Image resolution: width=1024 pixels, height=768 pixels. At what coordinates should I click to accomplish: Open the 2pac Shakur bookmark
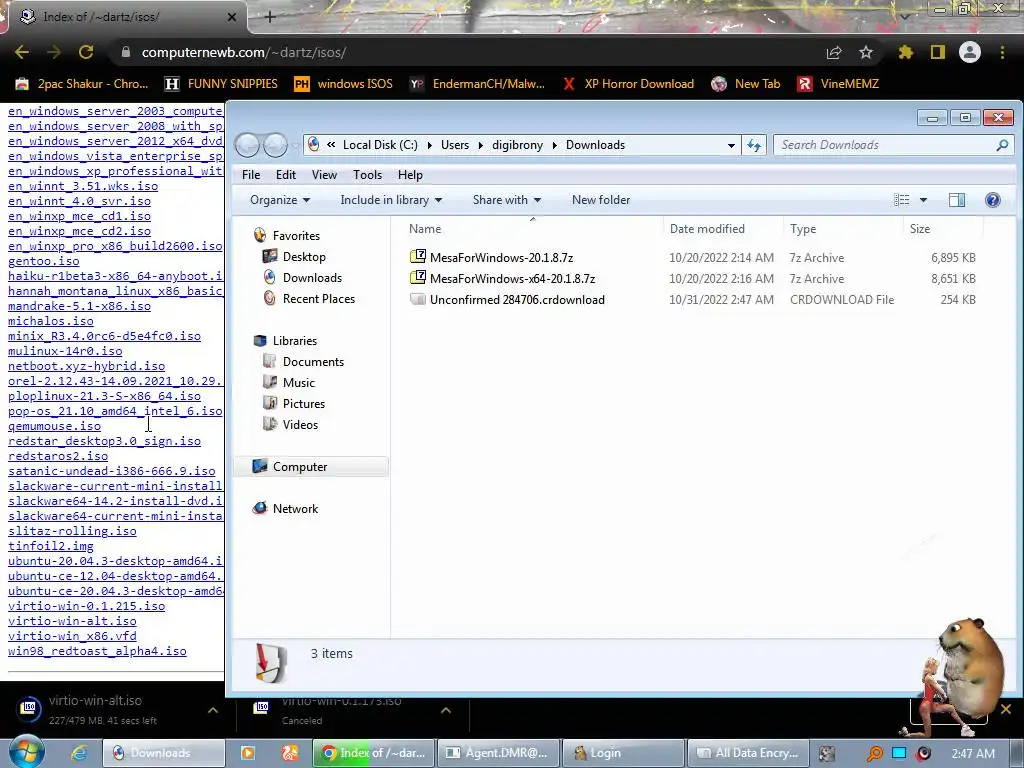(x=82, y=84)
